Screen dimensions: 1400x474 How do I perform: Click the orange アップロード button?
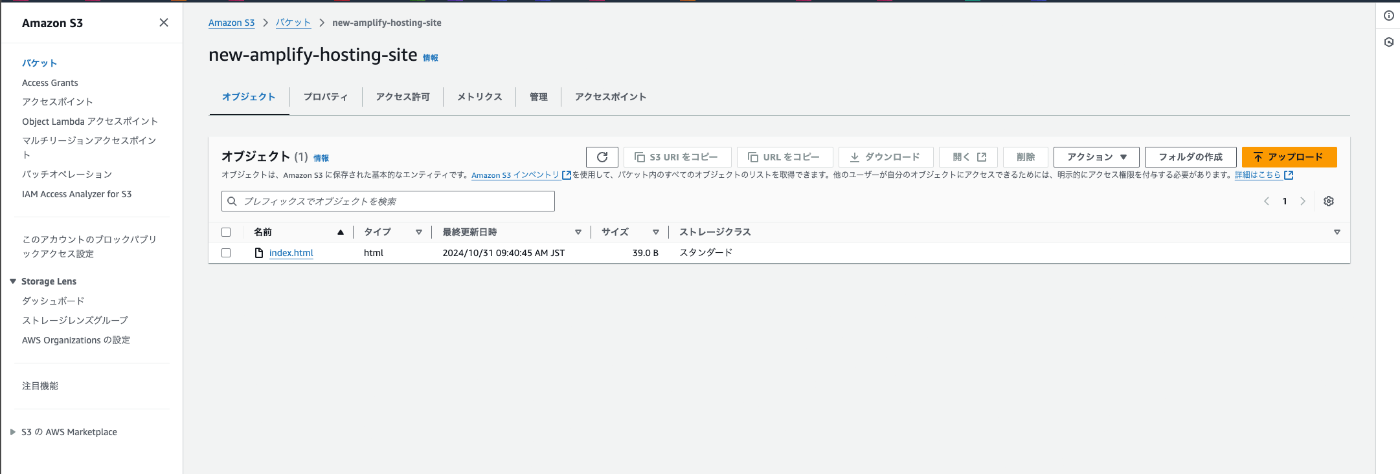click(1289, 157)
